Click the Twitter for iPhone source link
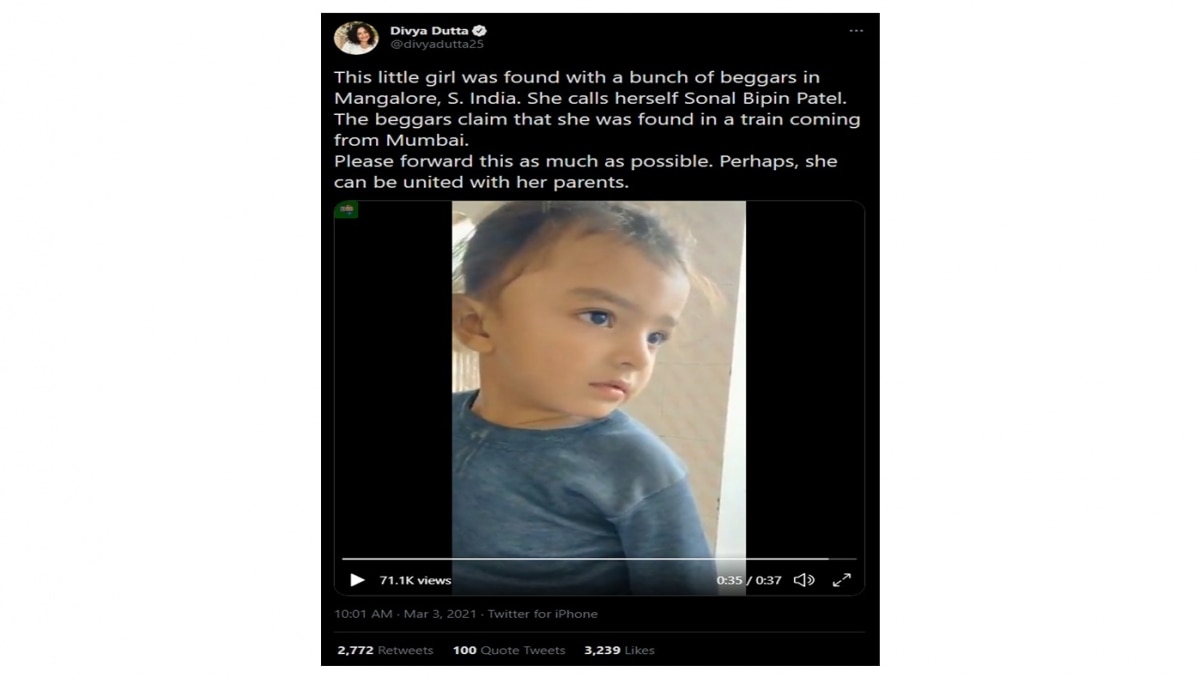Viewport: 1200px width, 678px height. 543,614
